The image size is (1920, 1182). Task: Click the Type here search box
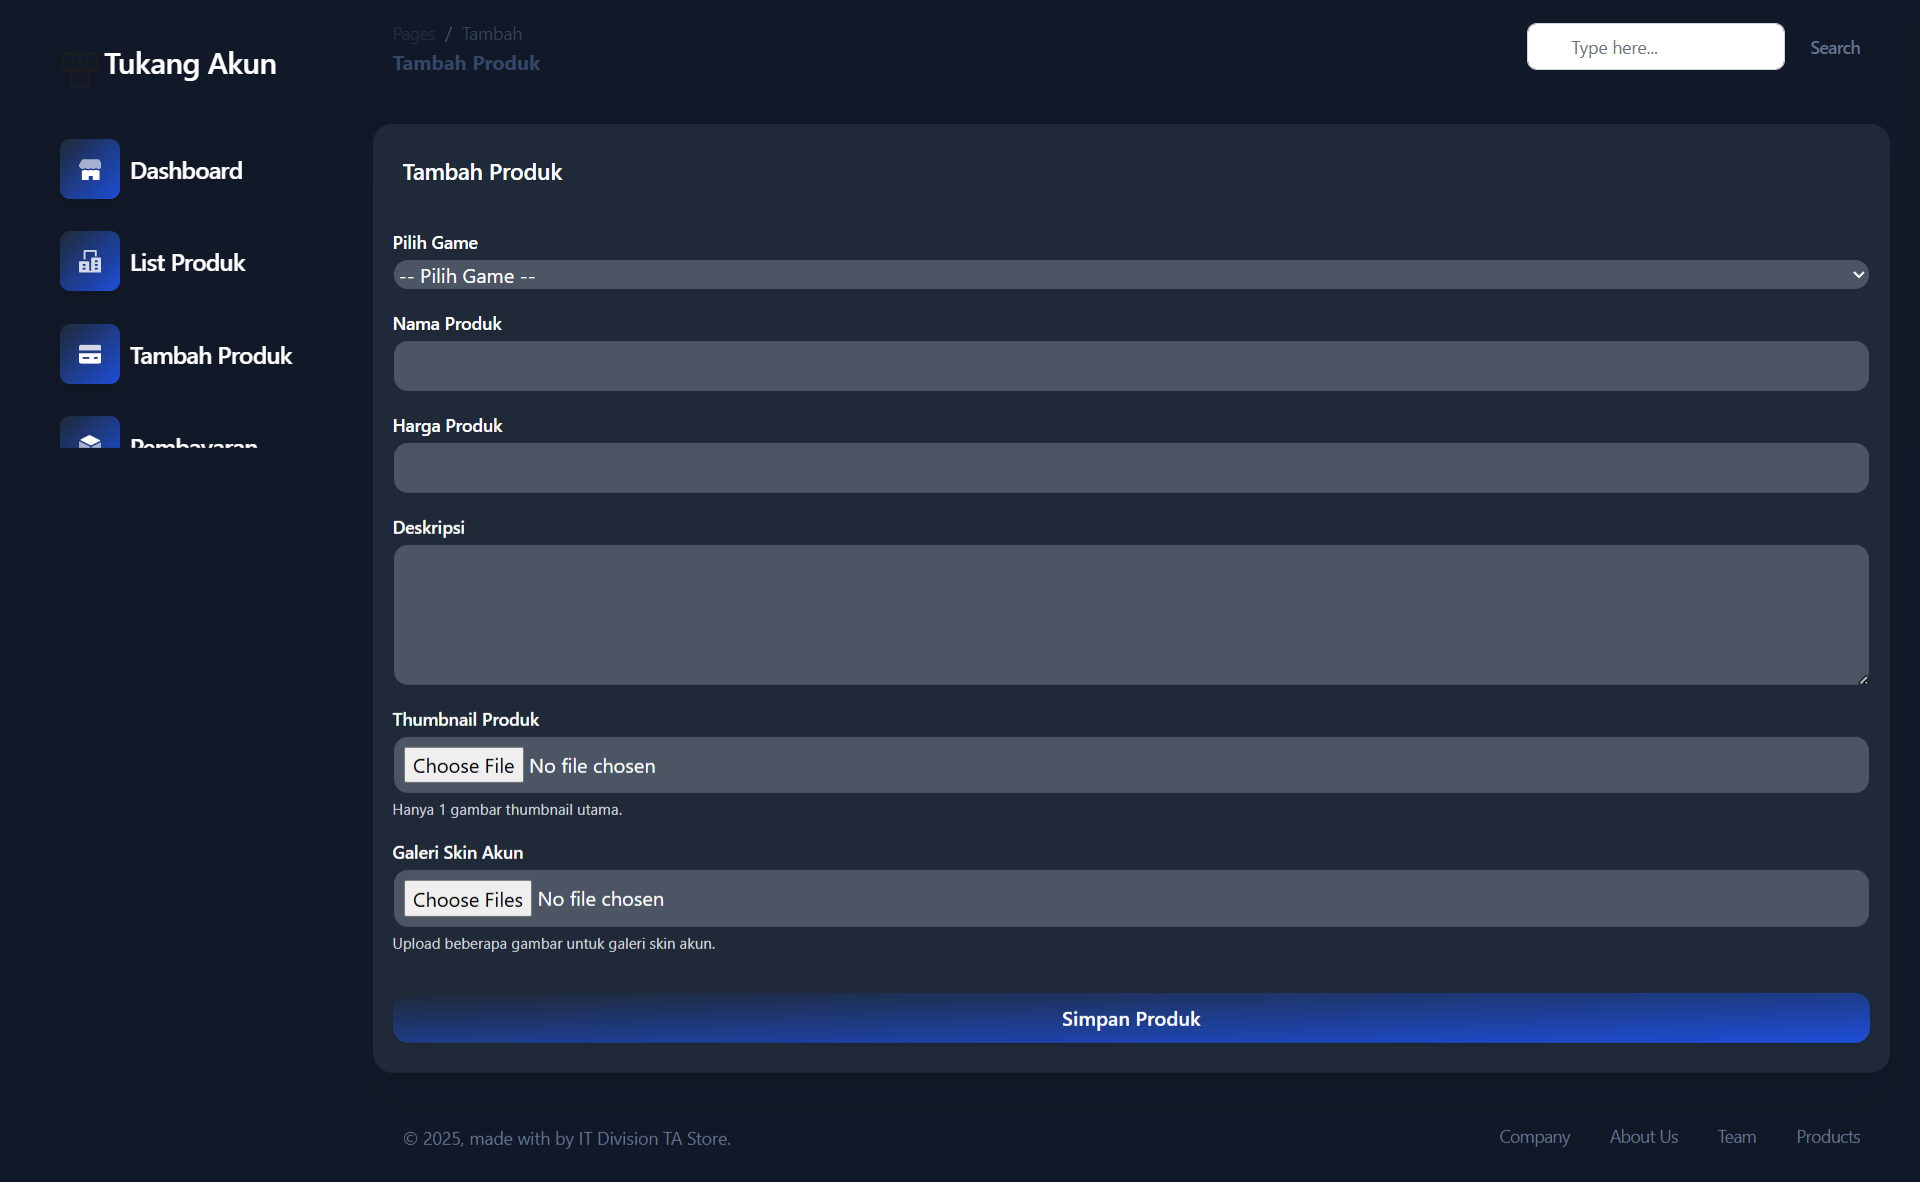(x=1655, y=47)
